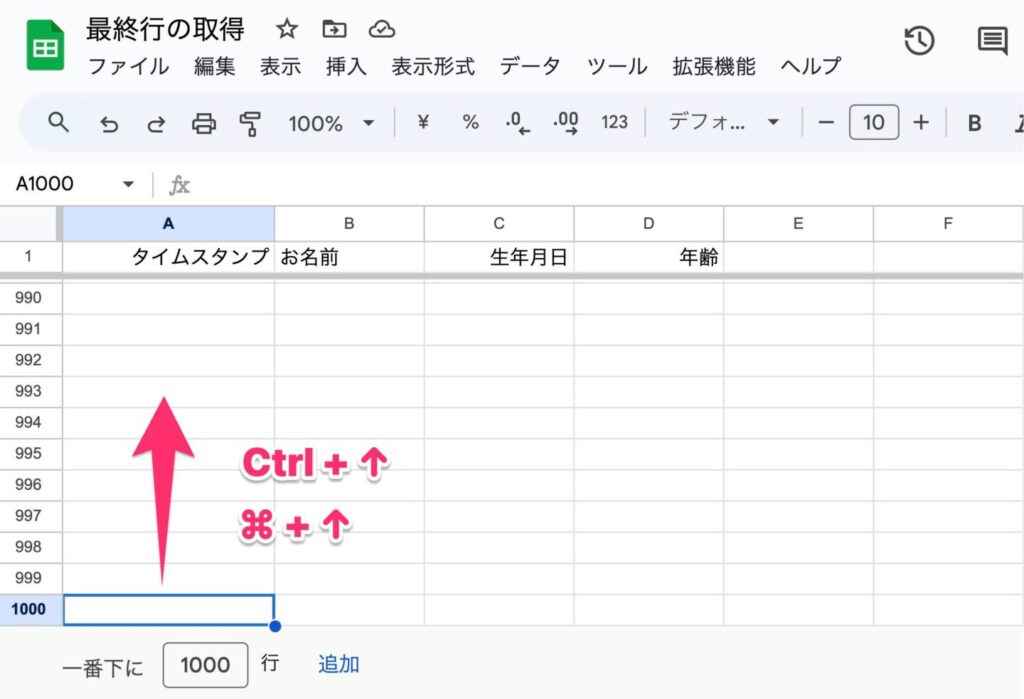The image size is (1024, 699).
Task: Select column E header
Action: click(x=798, y=223)
